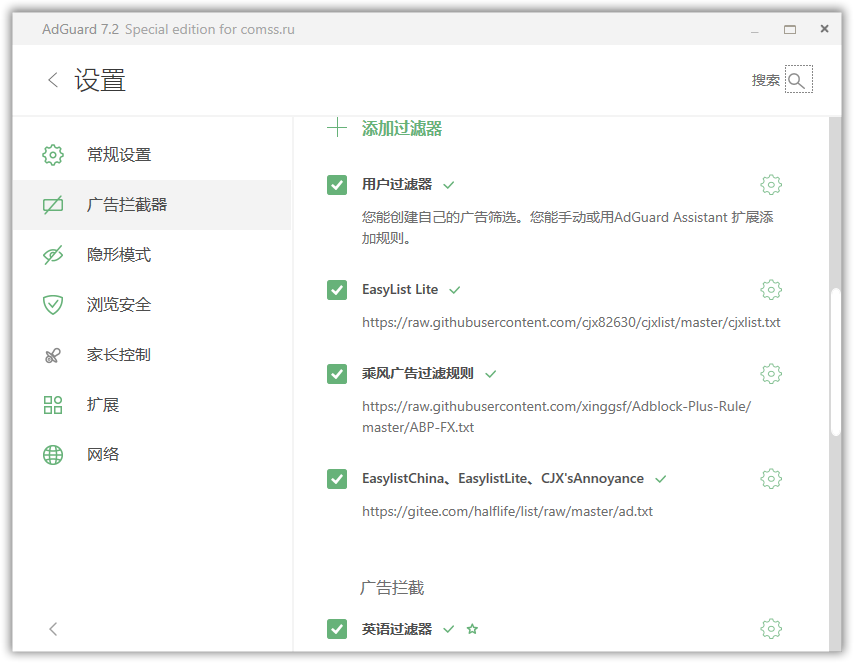The height and width of the screenshot is (664, 854).
Task: Click the green checkmark after 用户过滤器
Action: click(x=449, y=185)
